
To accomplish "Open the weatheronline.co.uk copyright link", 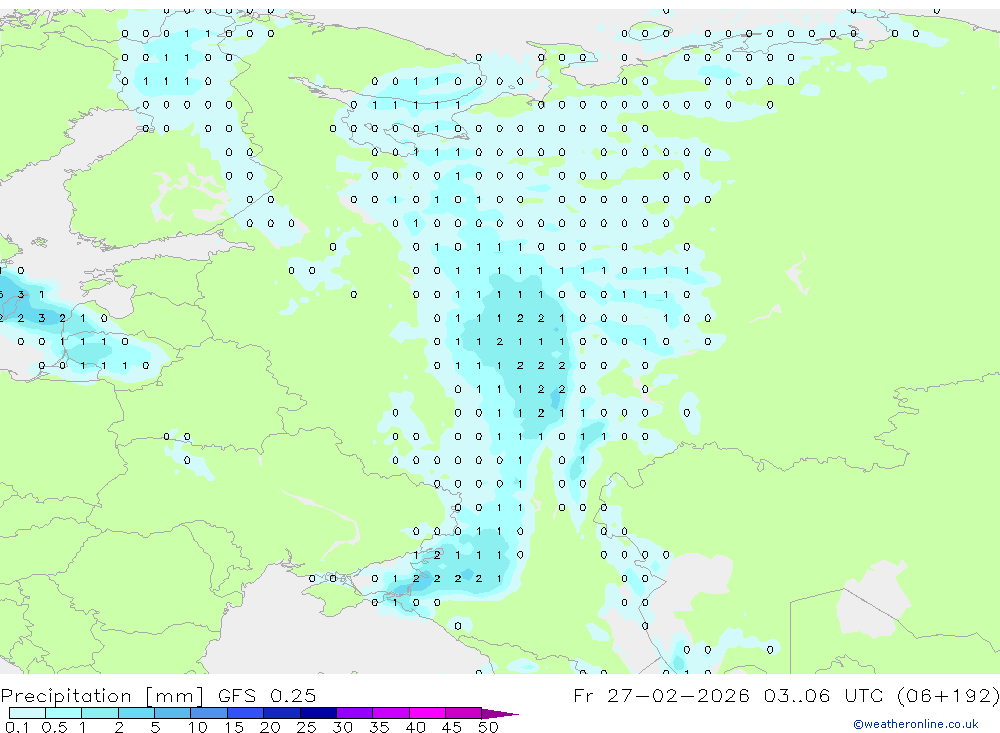I will coord(915,724).
